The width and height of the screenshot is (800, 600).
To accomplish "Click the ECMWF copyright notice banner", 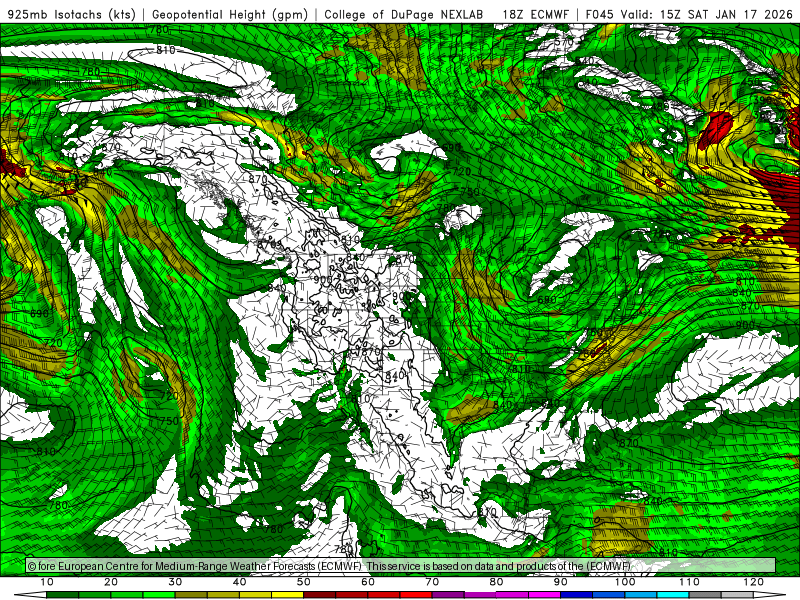I will [401, 566].
